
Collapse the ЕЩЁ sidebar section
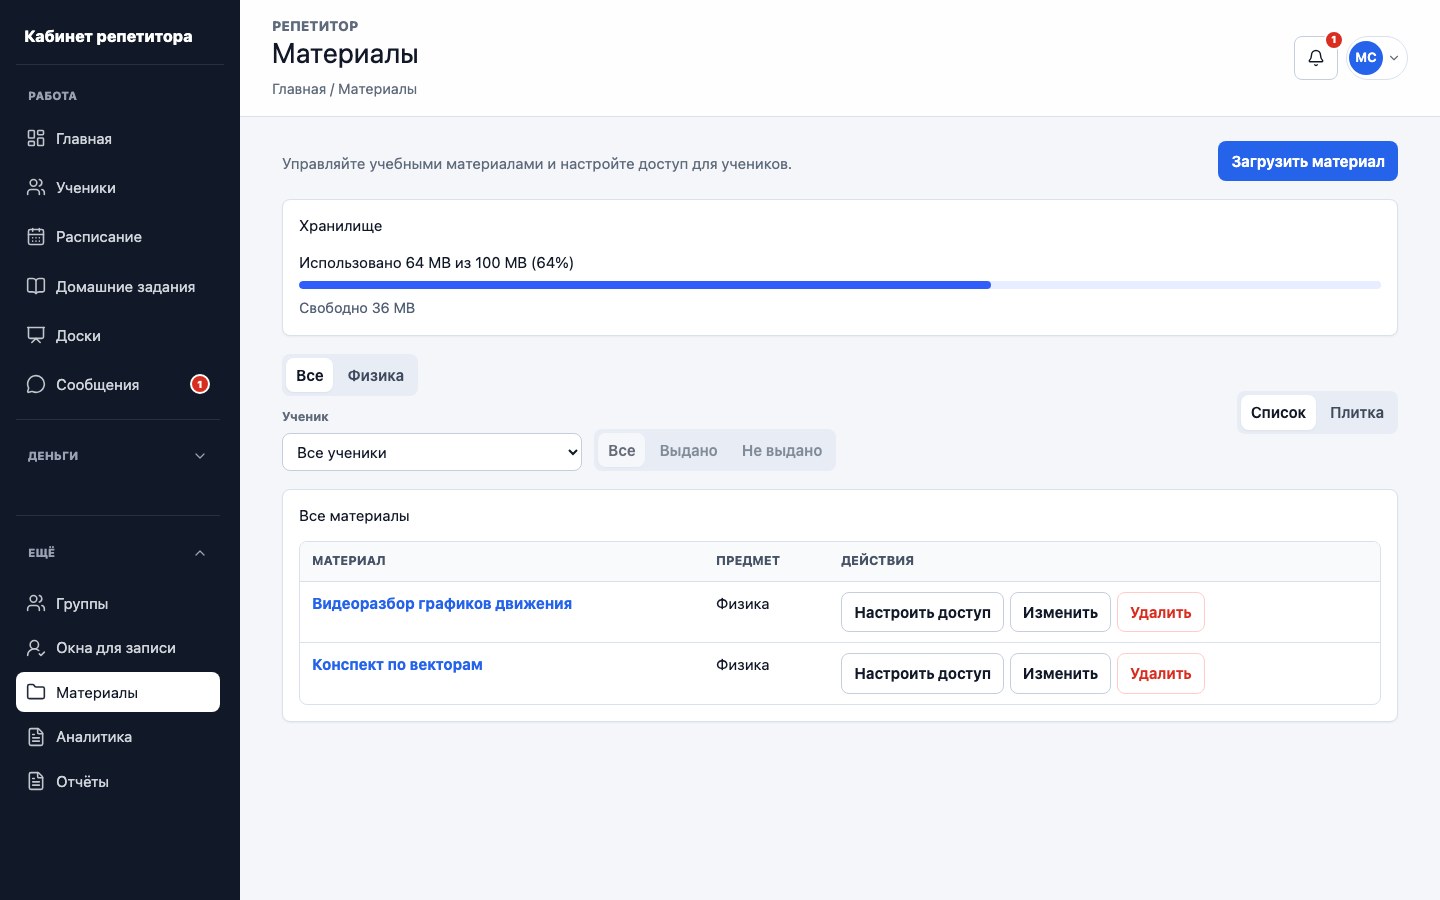pos(118,552)
